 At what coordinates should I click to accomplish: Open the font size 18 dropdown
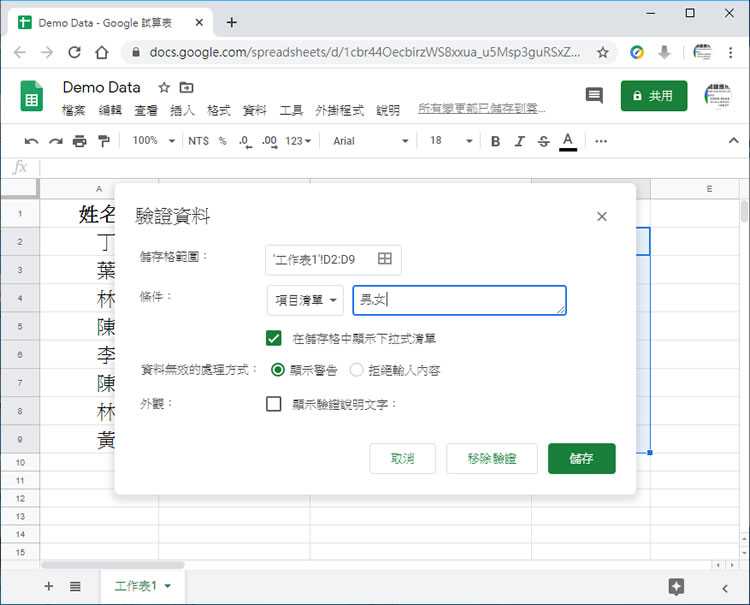[x=451, y=141]
